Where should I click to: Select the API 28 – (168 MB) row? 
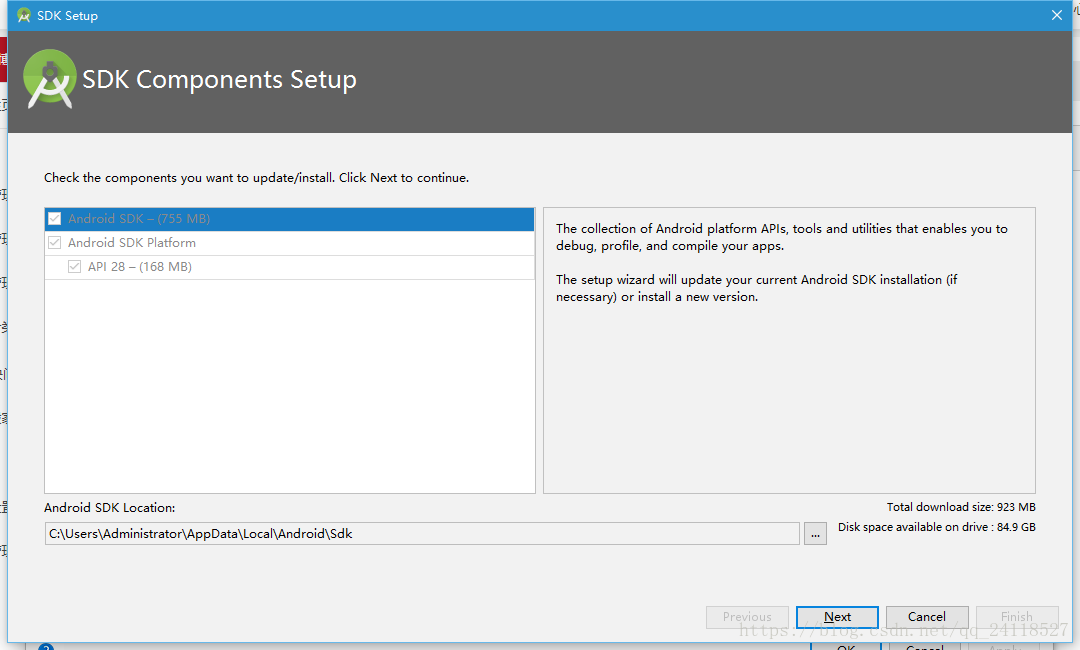click(289, 267)
